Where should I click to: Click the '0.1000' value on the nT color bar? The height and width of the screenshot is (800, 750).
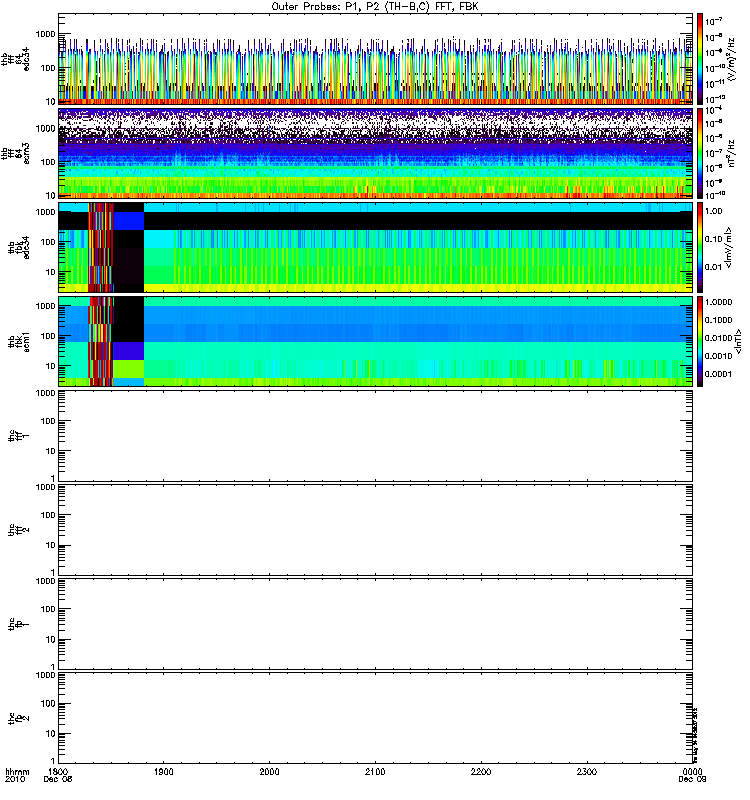click(718, 320)
